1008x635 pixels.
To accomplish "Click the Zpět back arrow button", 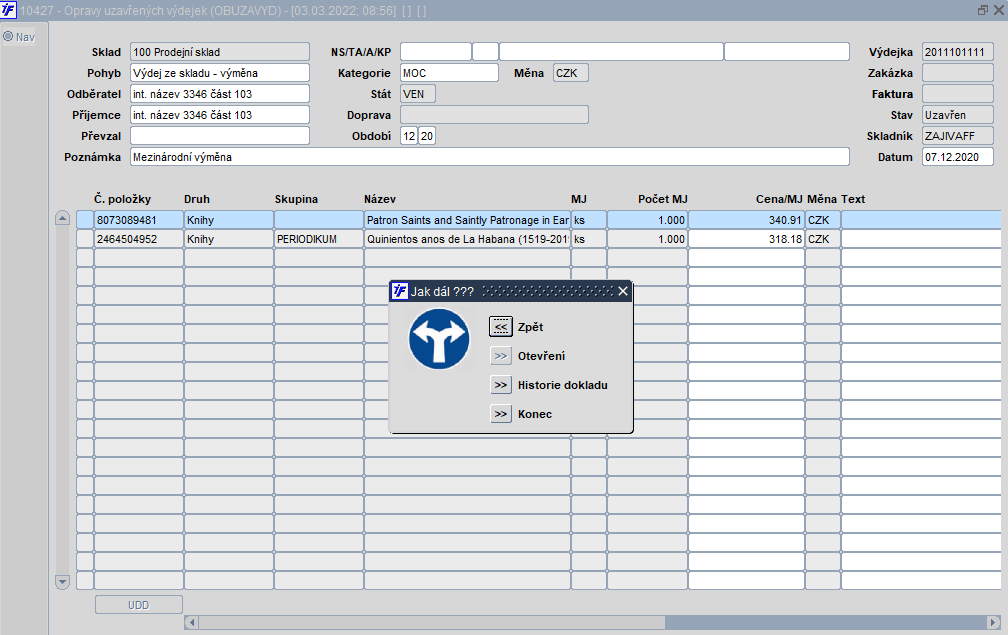I will [501, 326].
